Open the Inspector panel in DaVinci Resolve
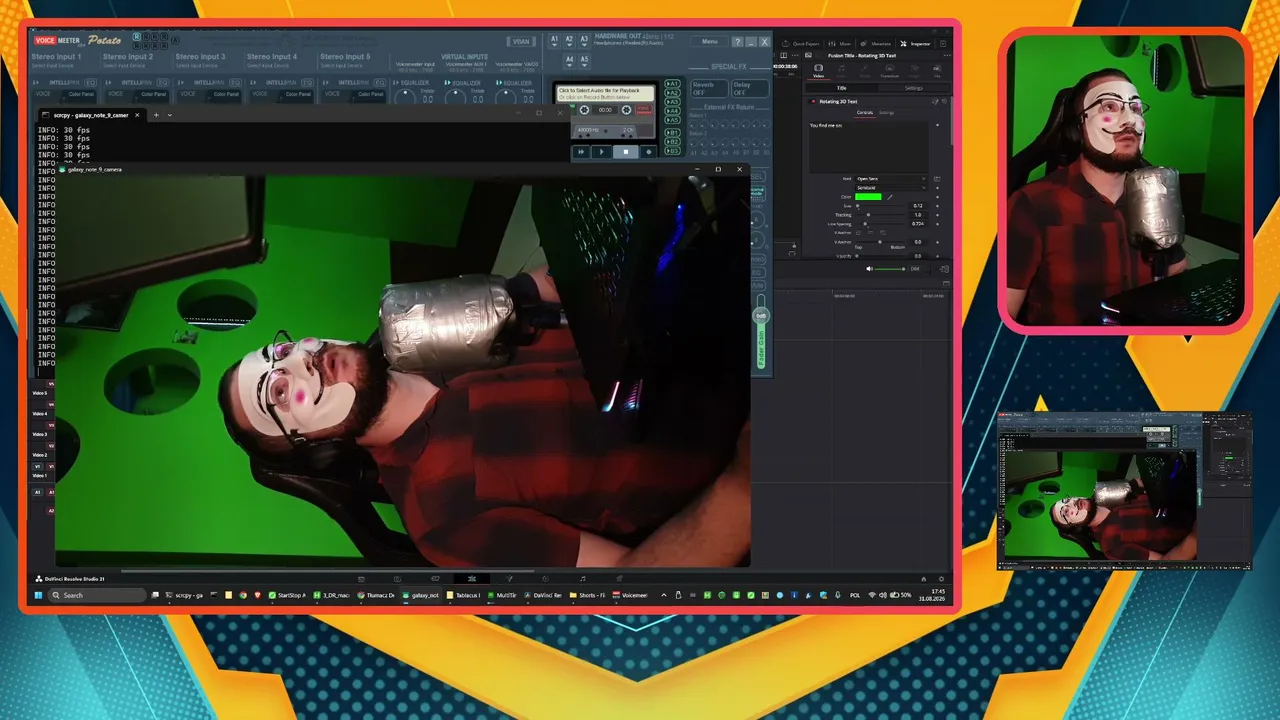Screen dimensions: 1280x720 point(915,44)
